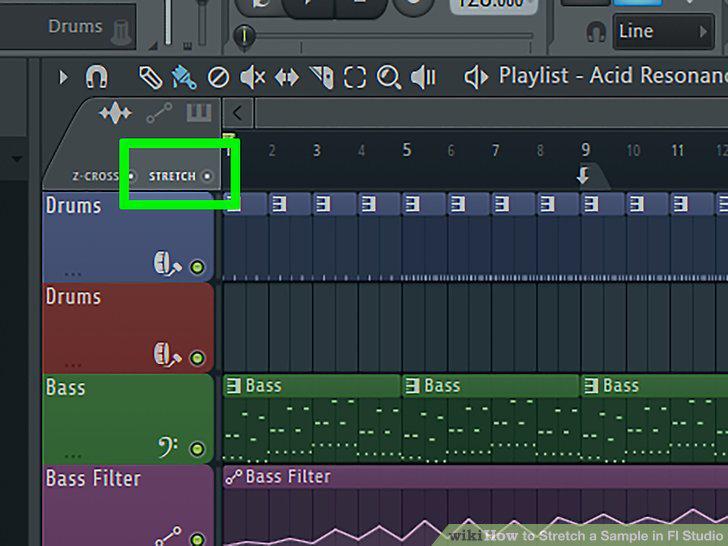This screenshot has height=546, width=728.
Task: Select the Slip tool
Action: pyautogui.click(x=286, y=78)
